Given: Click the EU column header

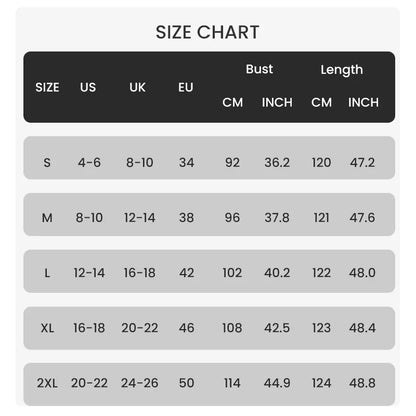Looking at the screenshot, I should click(186, 87).
